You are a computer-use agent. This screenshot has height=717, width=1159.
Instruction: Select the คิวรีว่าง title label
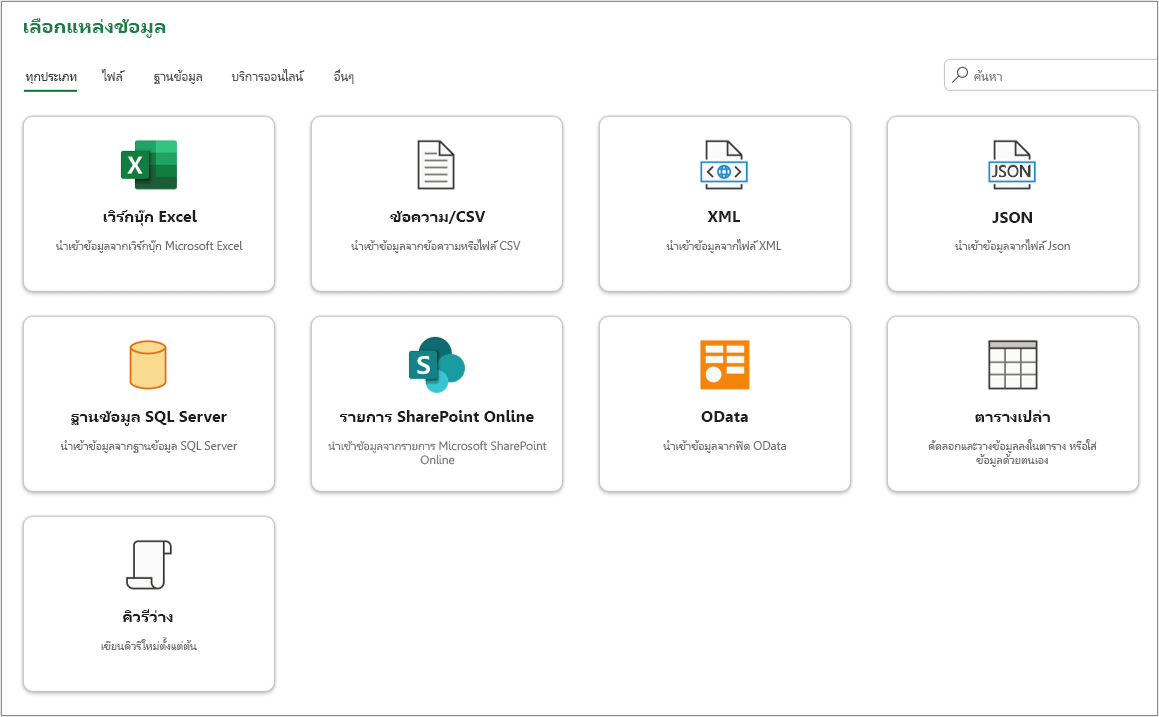(148, 616)
